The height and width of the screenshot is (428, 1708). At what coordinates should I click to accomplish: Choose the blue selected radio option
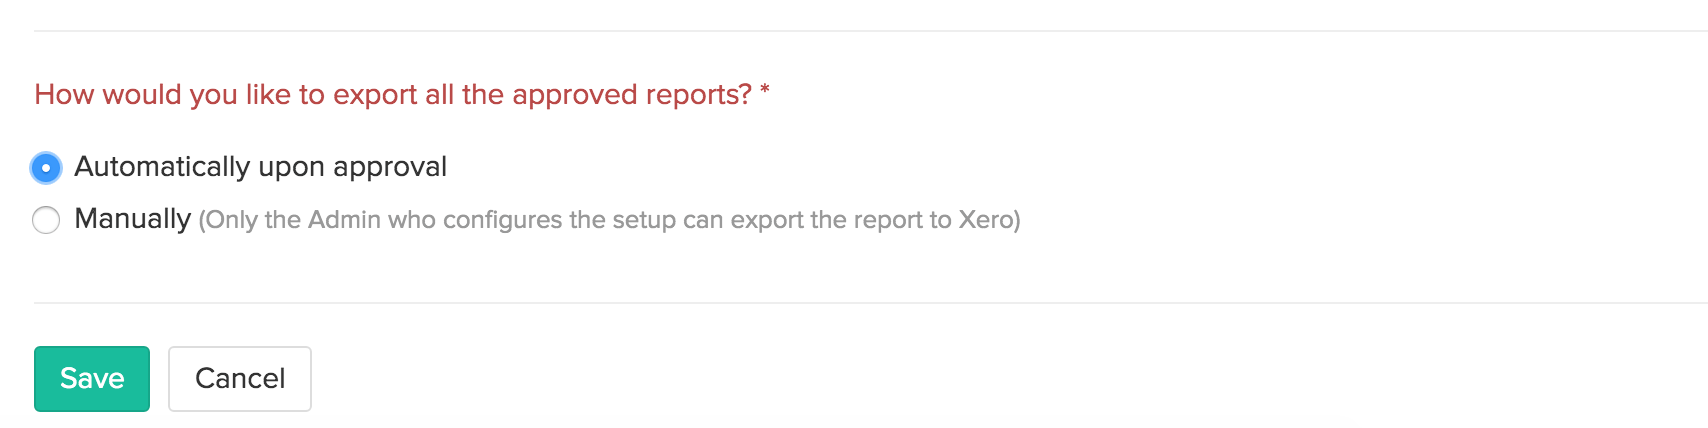pyautogui.click(x=46, y=168)
